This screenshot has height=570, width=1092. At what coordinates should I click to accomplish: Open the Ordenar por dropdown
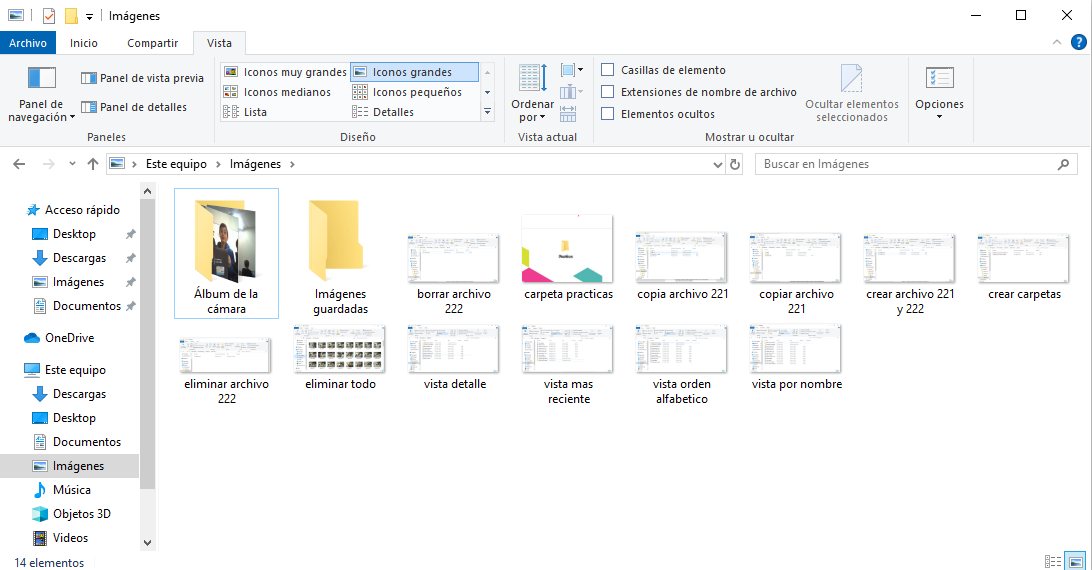[532, 110]
